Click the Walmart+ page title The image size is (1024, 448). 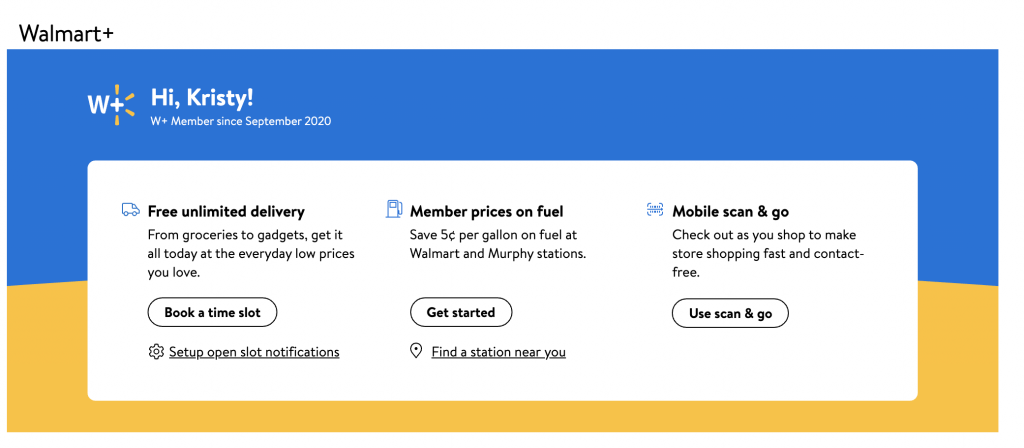(x=66, y=33)
